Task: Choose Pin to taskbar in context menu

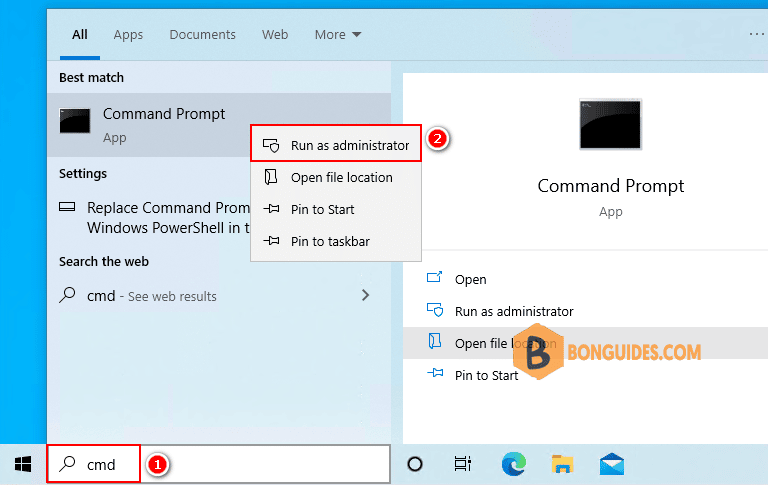Action: pos(336,241)
